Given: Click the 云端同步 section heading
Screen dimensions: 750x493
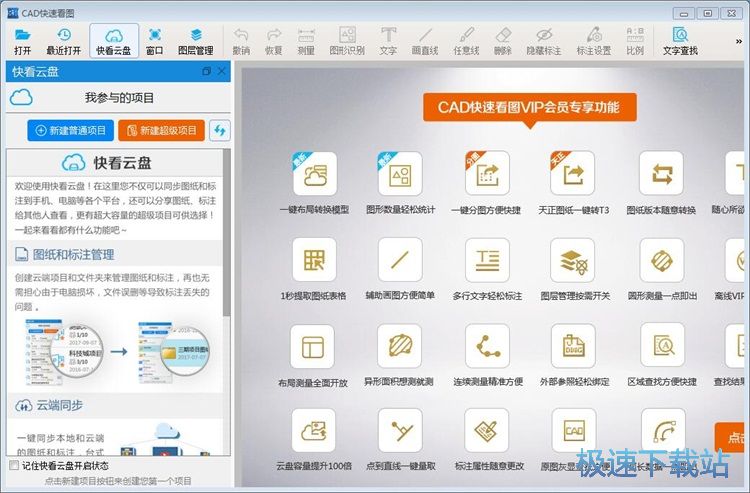Looking at the screenshot, I should point(59,405).
